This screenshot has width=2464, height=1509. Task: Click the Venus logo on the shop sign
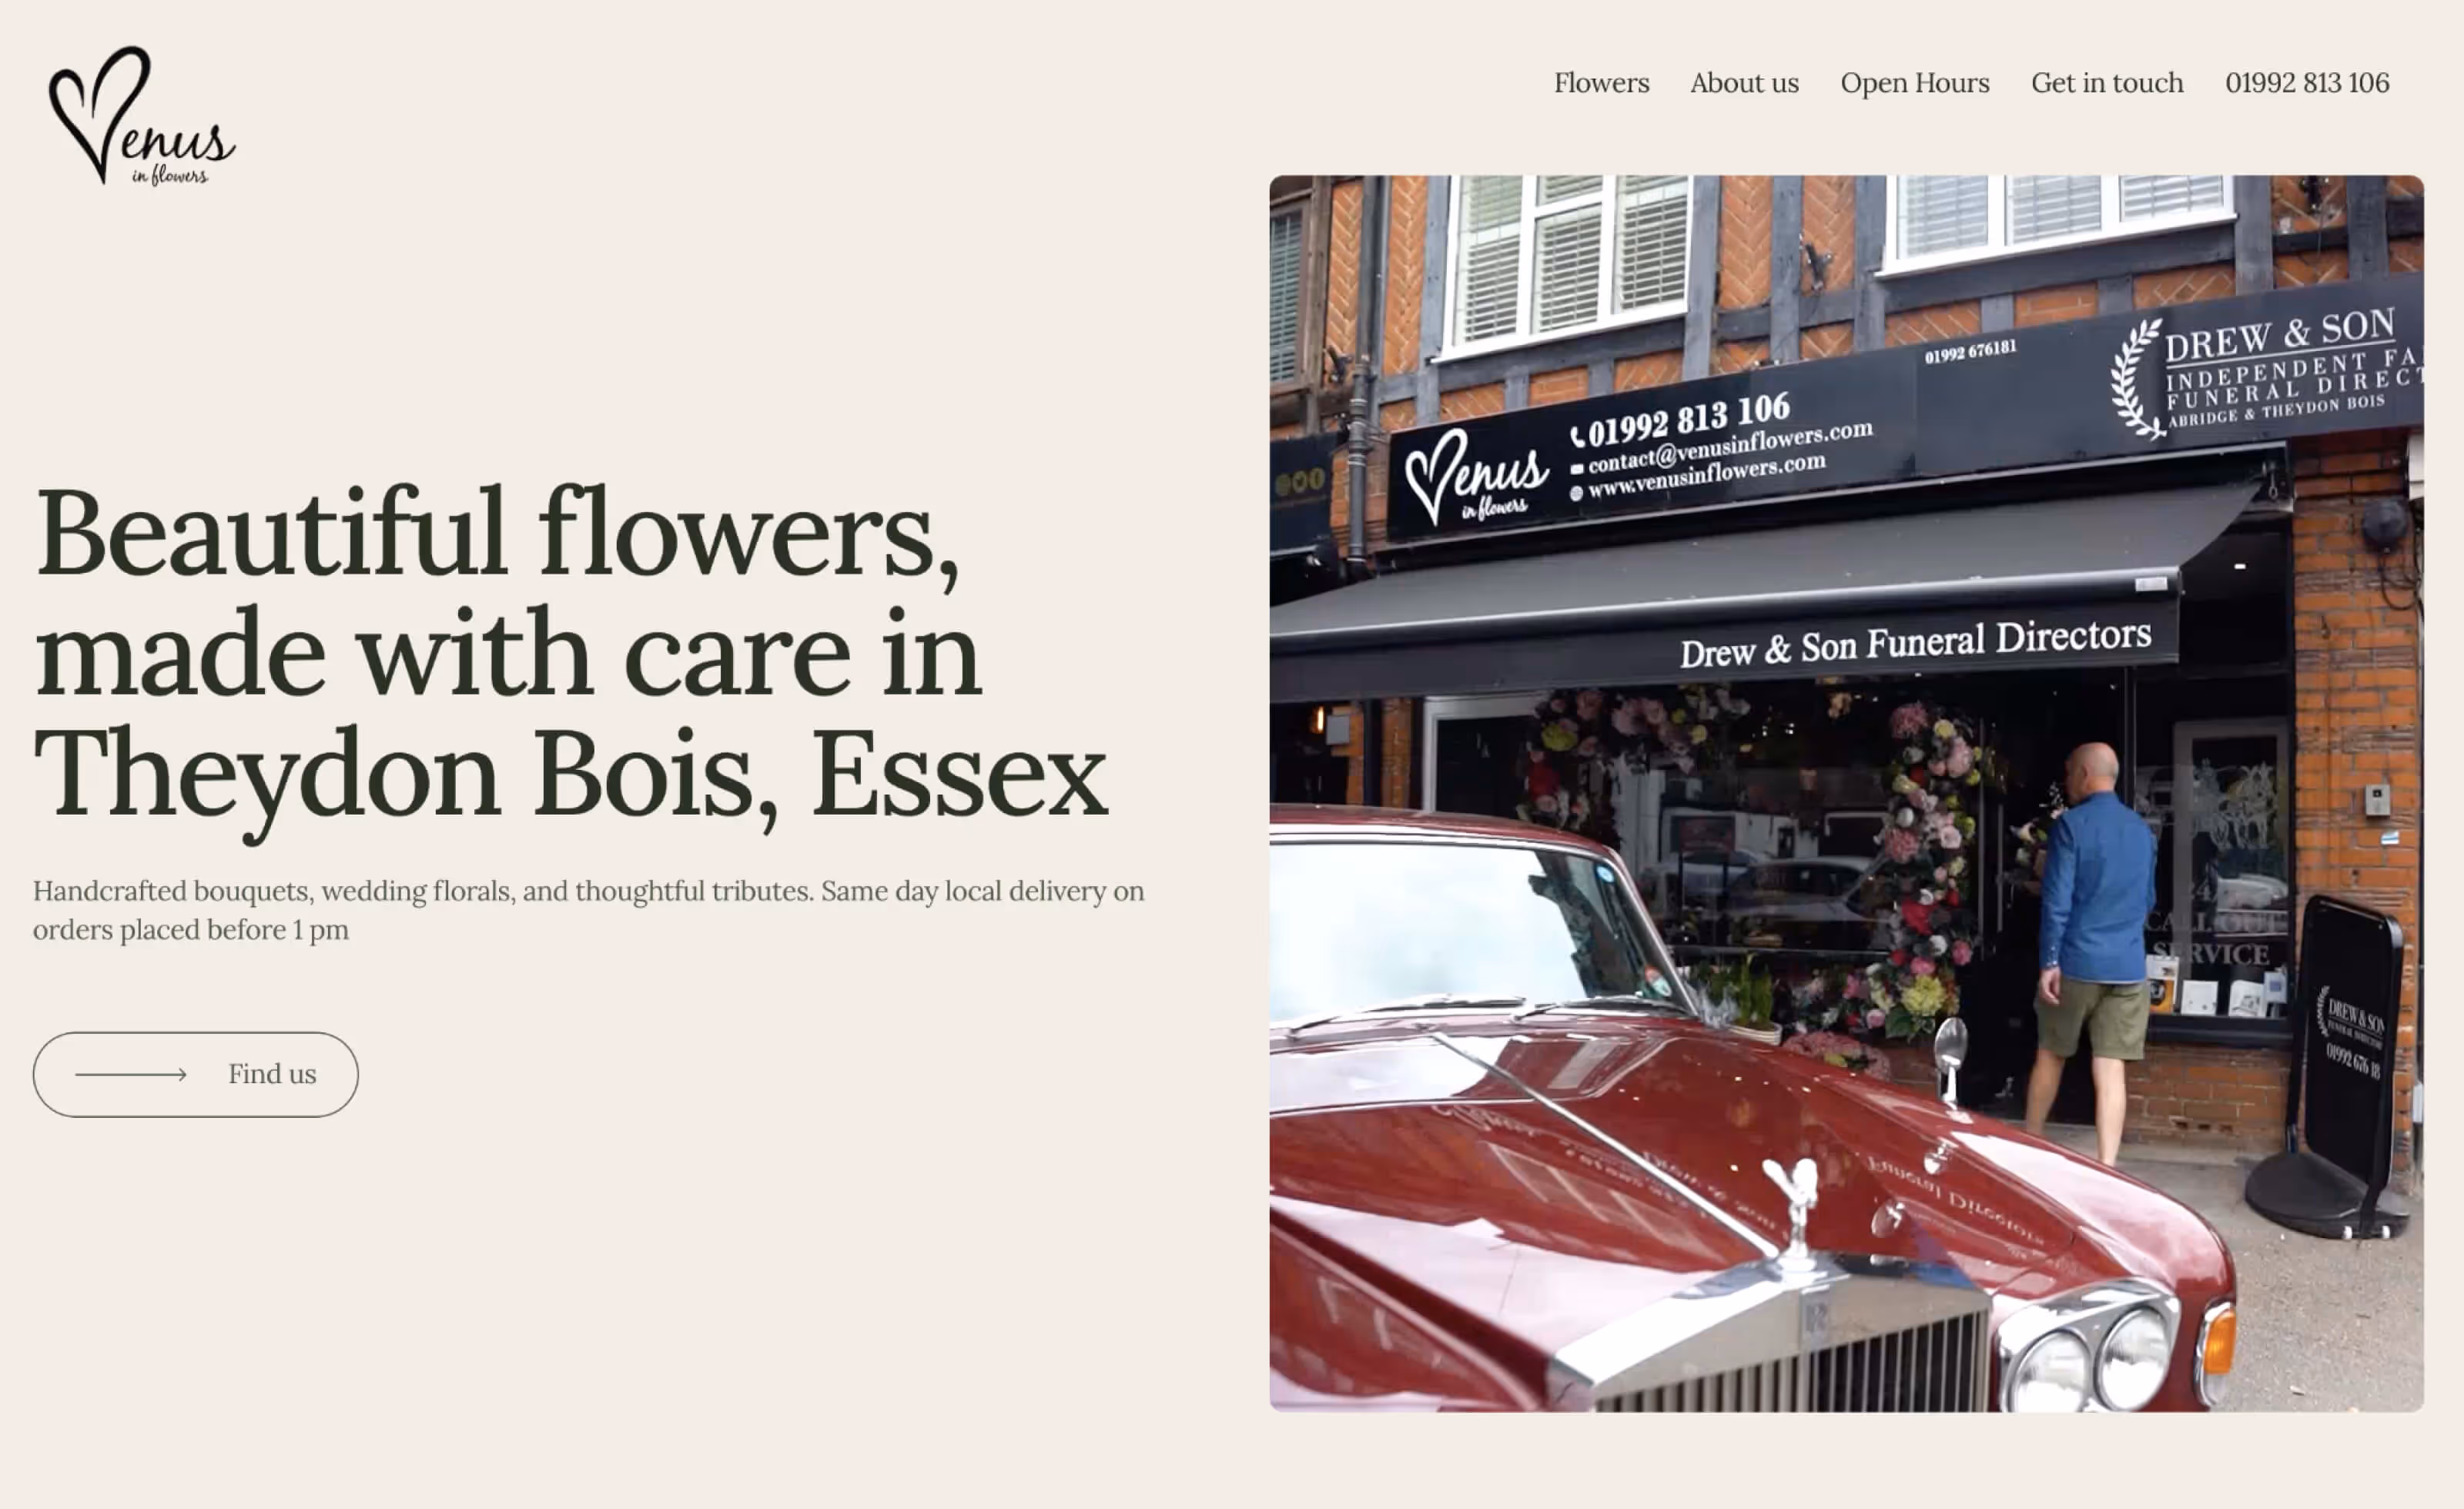pyautogui.click(x=1476, y=477)
